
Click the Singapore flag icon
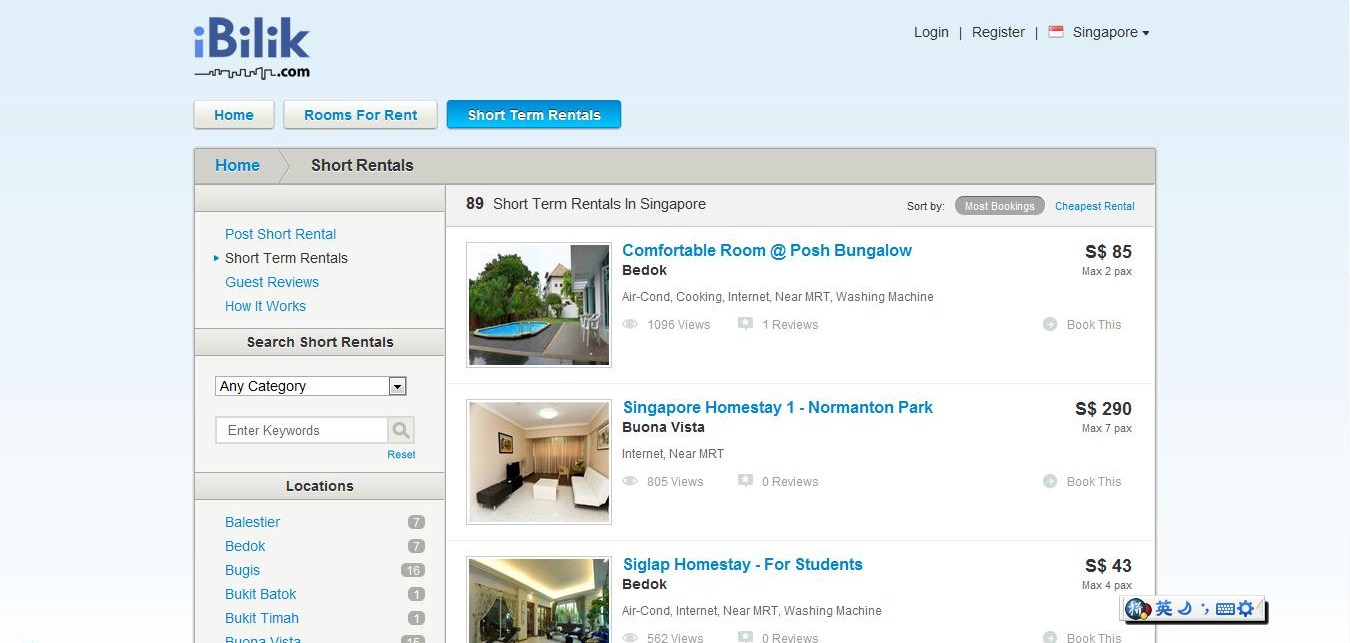[x=1056, y=32]
